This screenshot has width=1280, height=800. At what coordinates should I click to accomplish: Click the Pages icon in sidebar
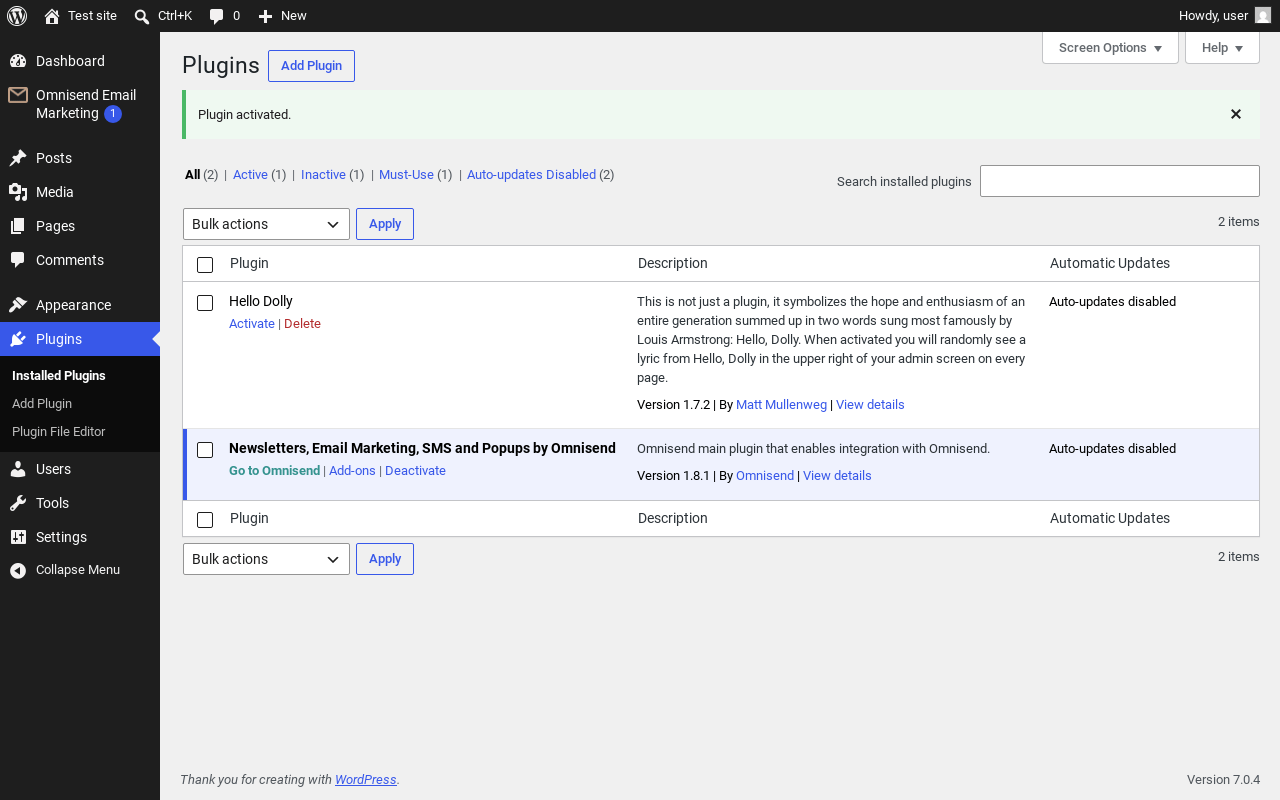pos(18,226)
